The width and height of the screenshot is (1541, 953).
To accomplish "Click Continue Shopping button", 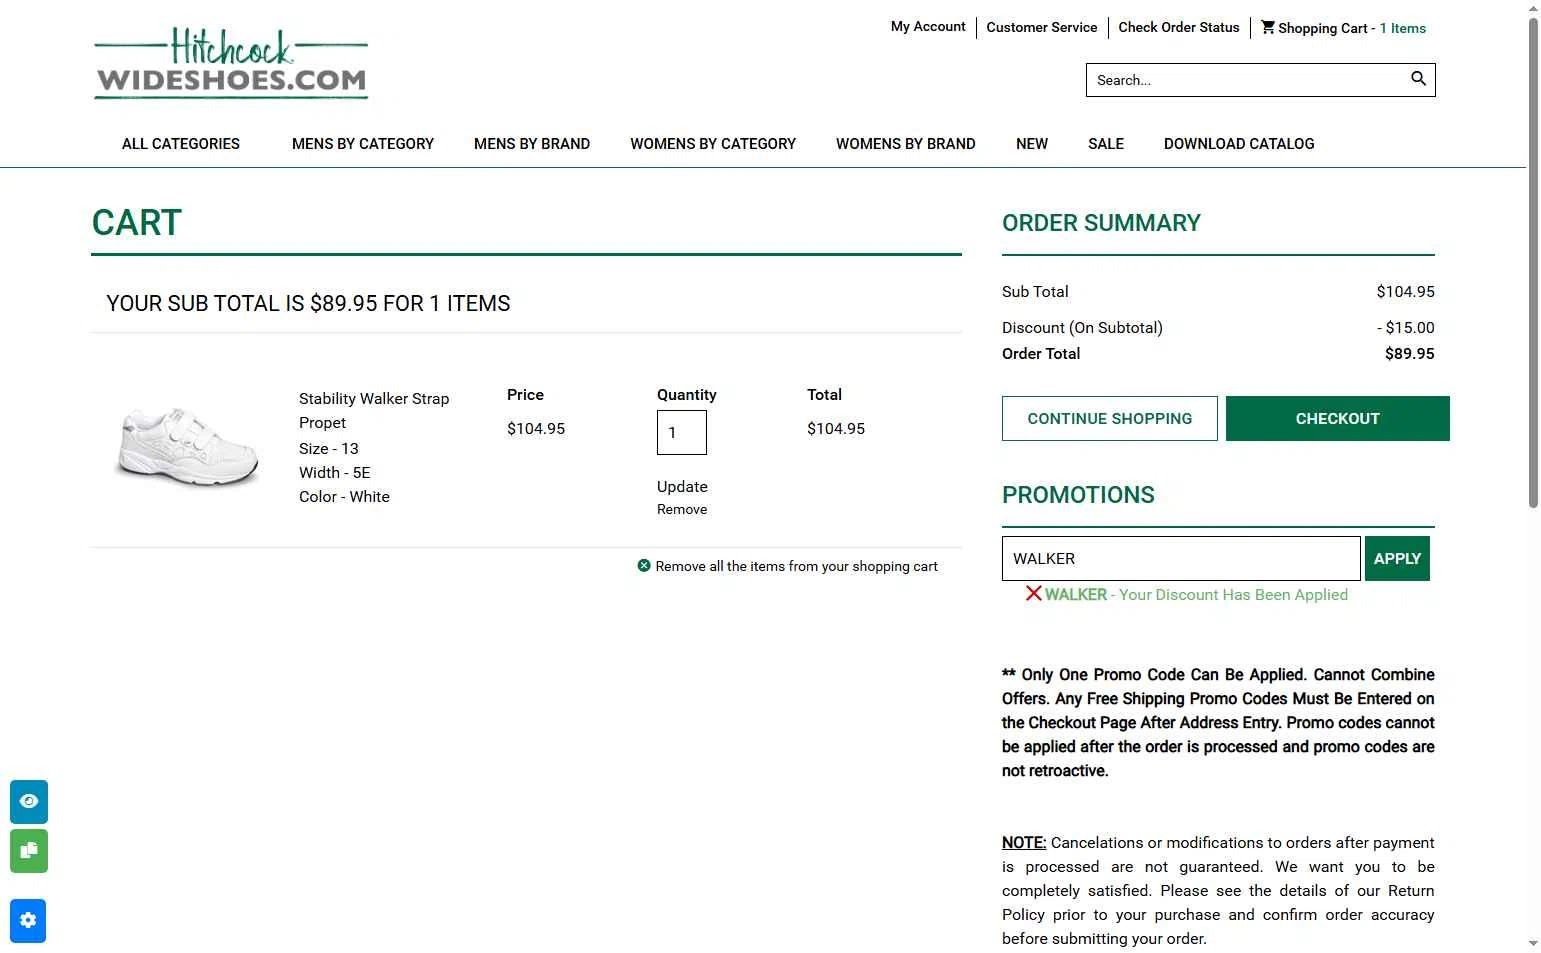I will tap(1110, 418).
